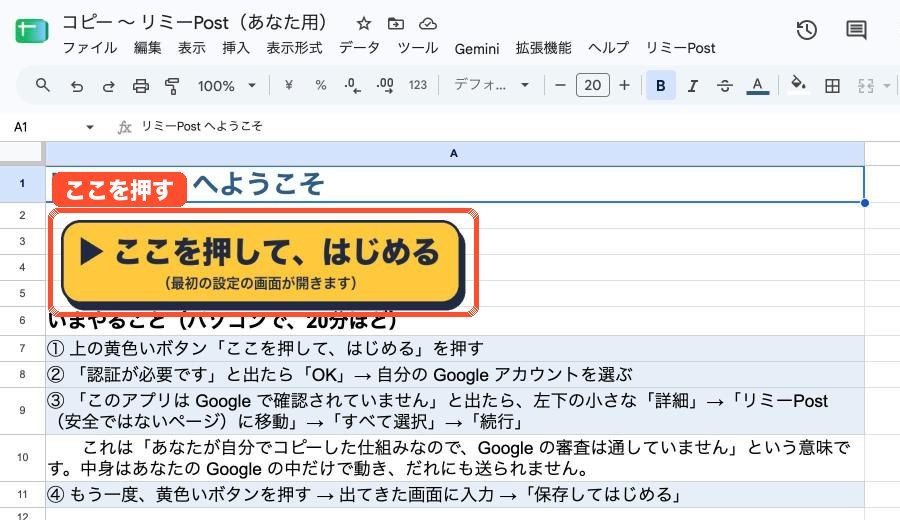
Task: Open the 100% zoom dropdown
Action: pos(226,86)
